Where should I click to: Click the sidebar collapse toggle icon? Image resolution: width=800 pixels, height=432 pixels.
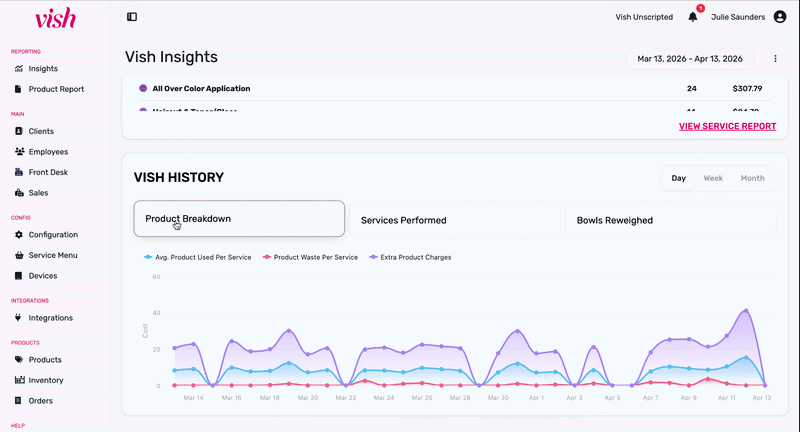point(132,17)
